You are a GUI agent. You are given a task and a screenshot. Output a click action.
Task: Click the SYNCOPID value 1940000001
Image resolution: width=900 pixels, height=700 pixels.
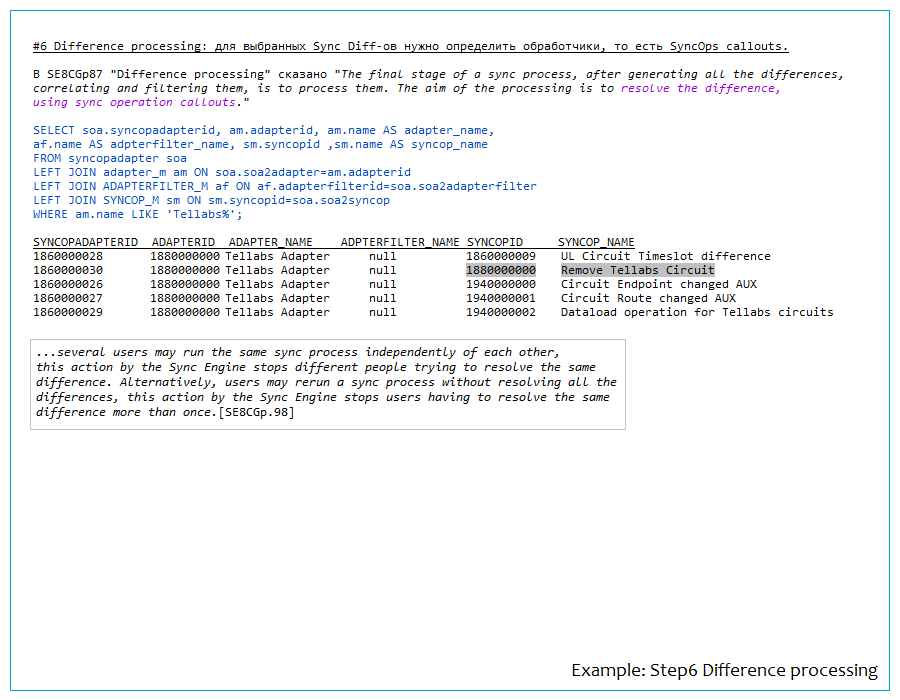(x=500, y=298)
